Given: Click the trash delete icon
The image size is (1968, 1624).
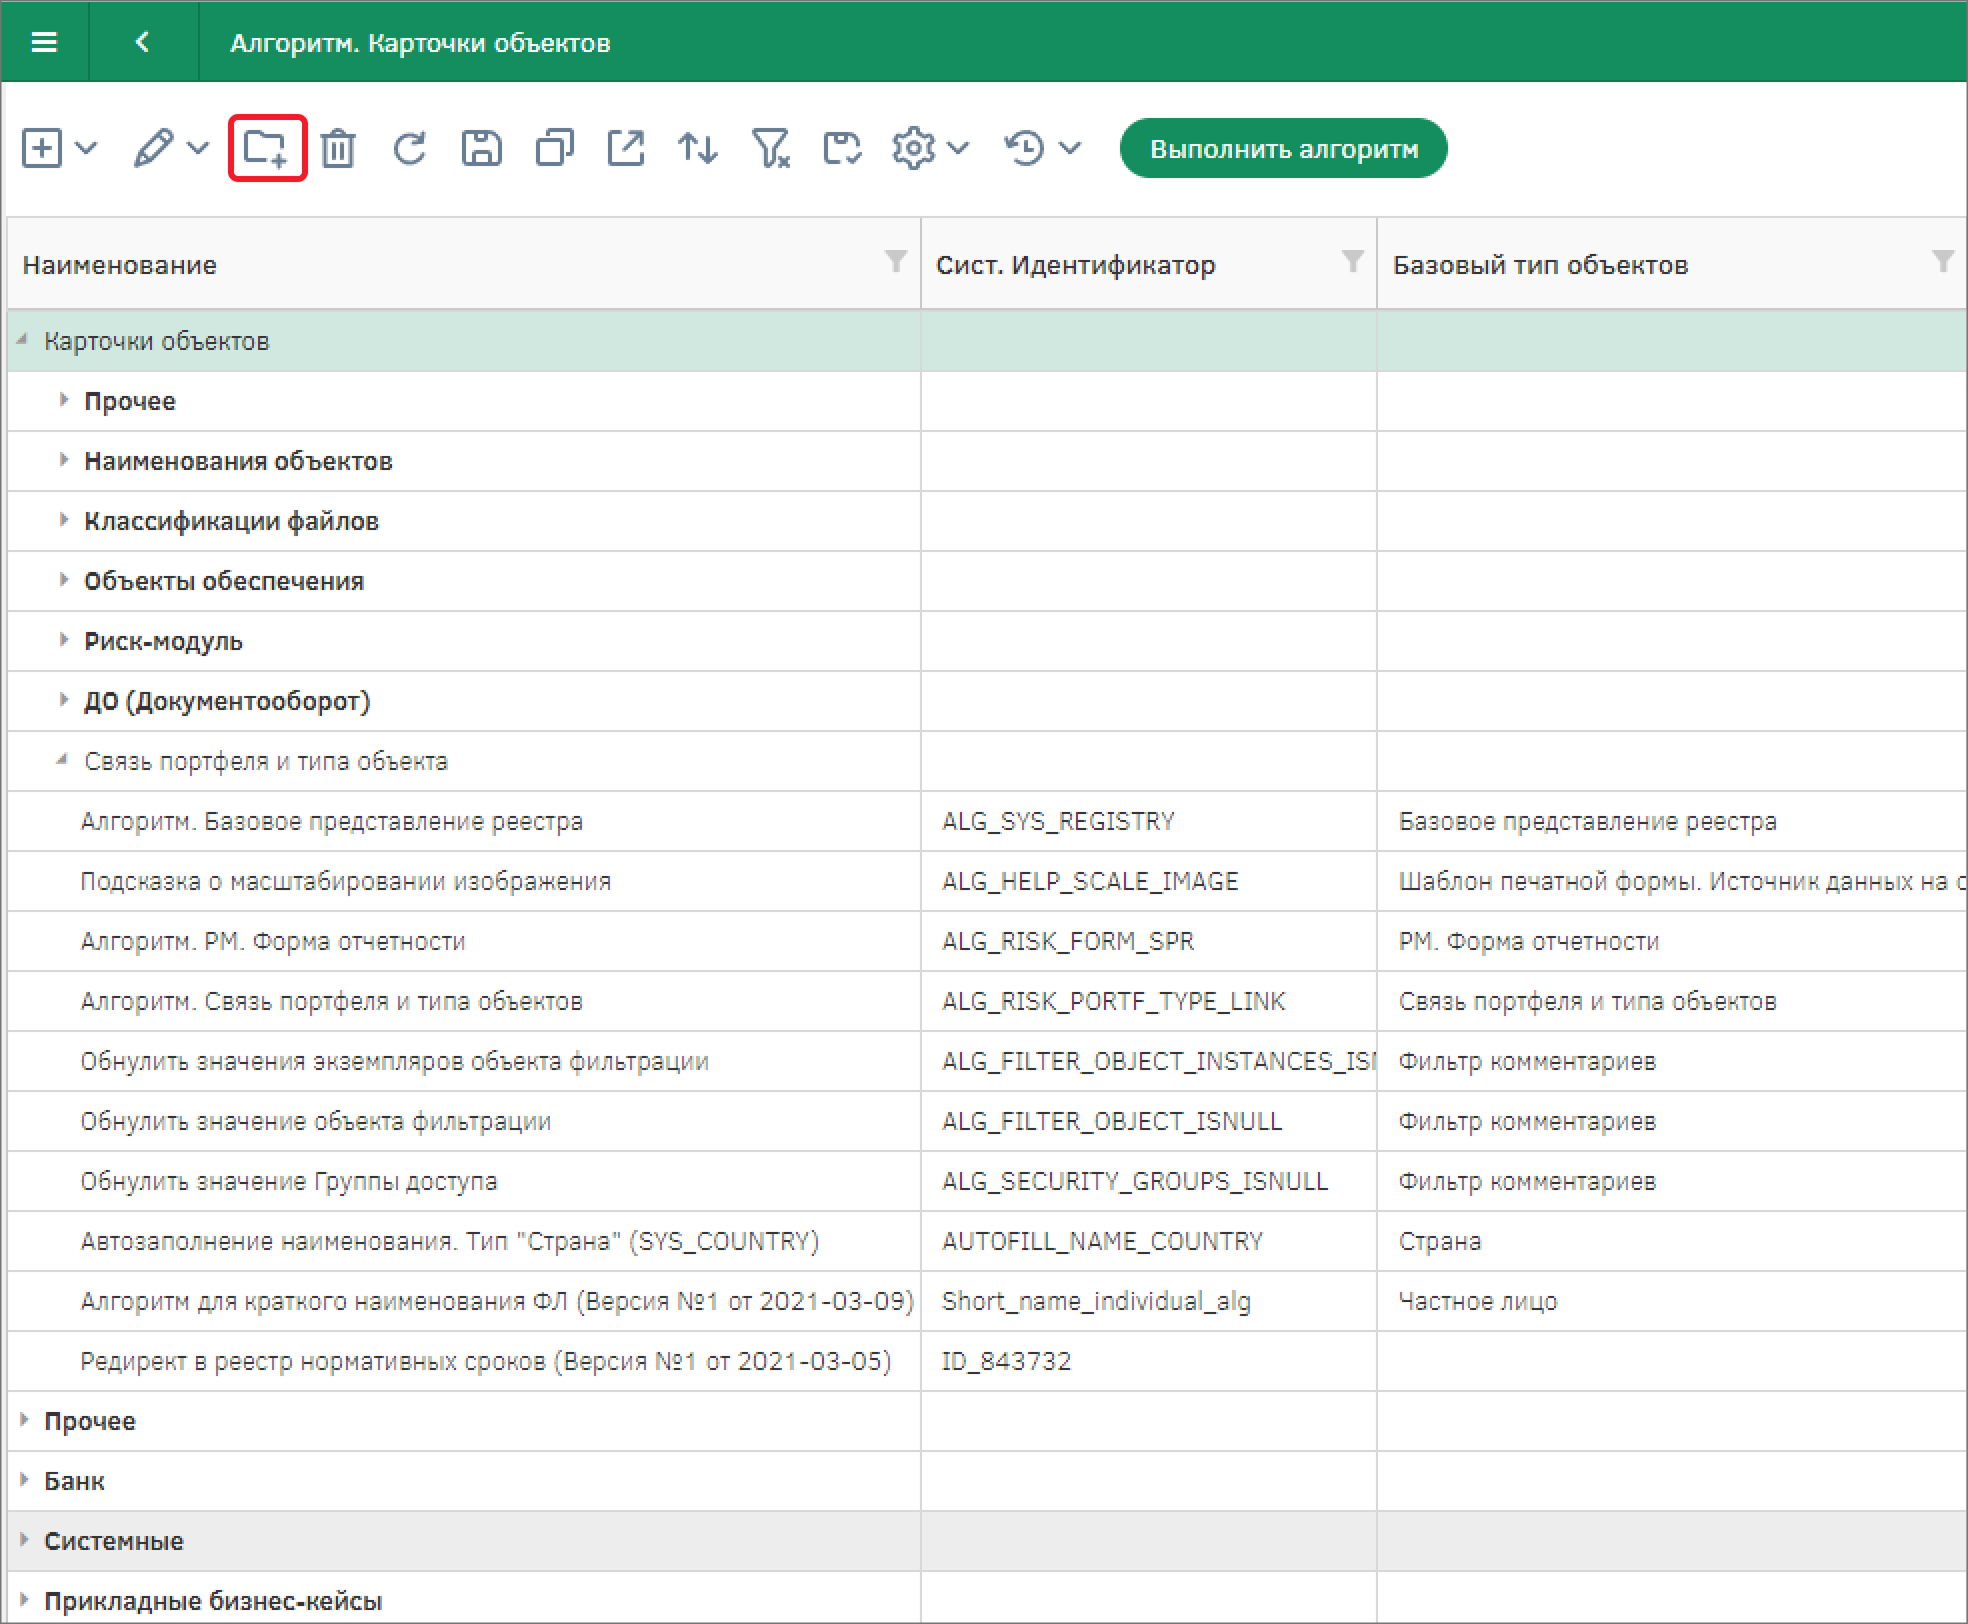Looking at the screenshot, I should point(338,149).
